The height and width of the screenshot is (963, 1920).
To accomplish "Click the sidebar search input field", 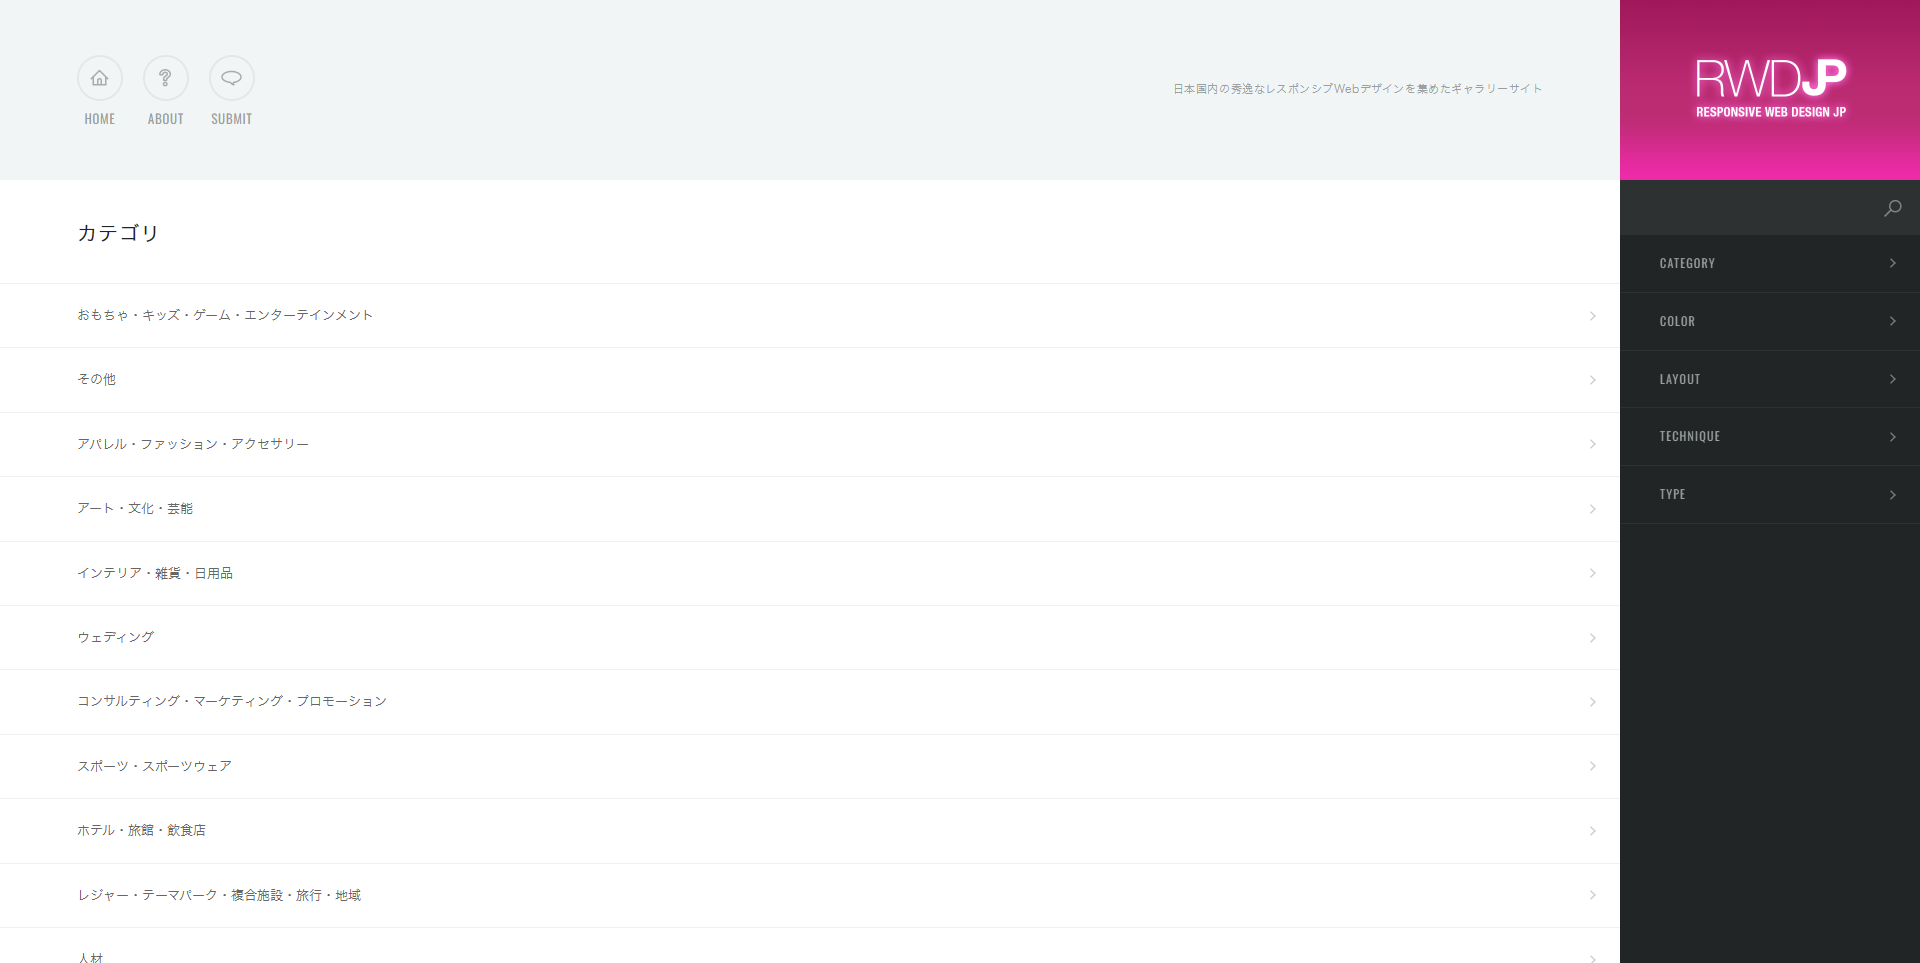I will pyautogui.click(x=1750, y=208).
